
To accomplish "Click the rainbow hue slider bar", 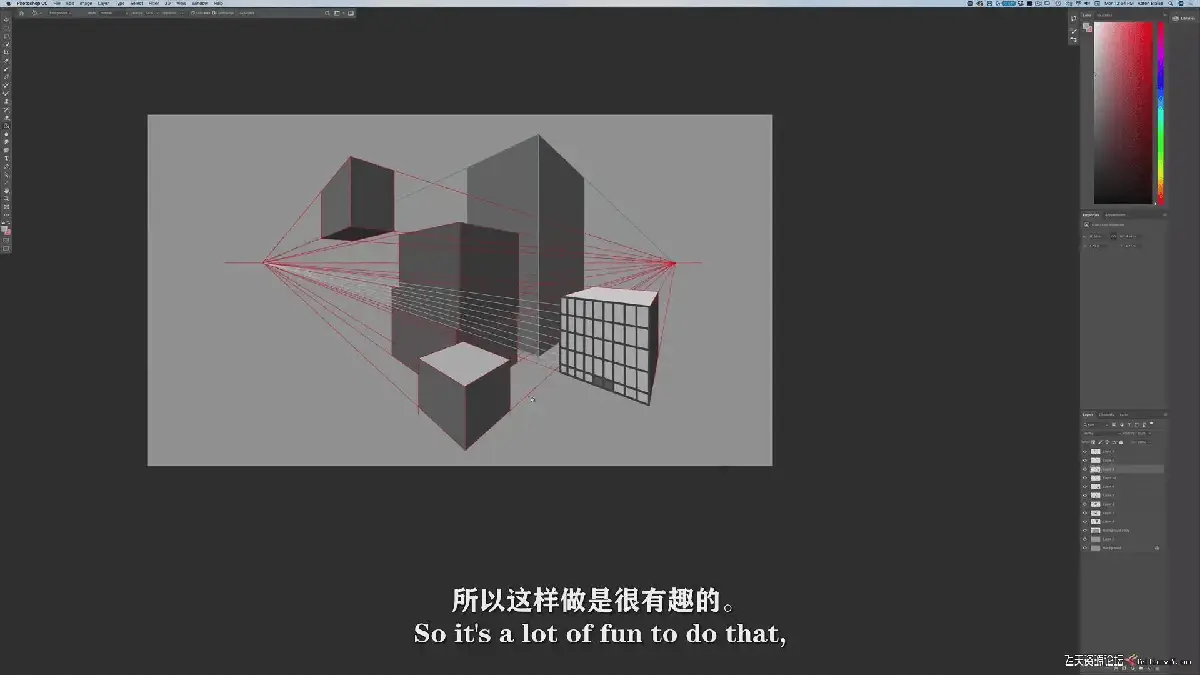I will pos(1161,113).
